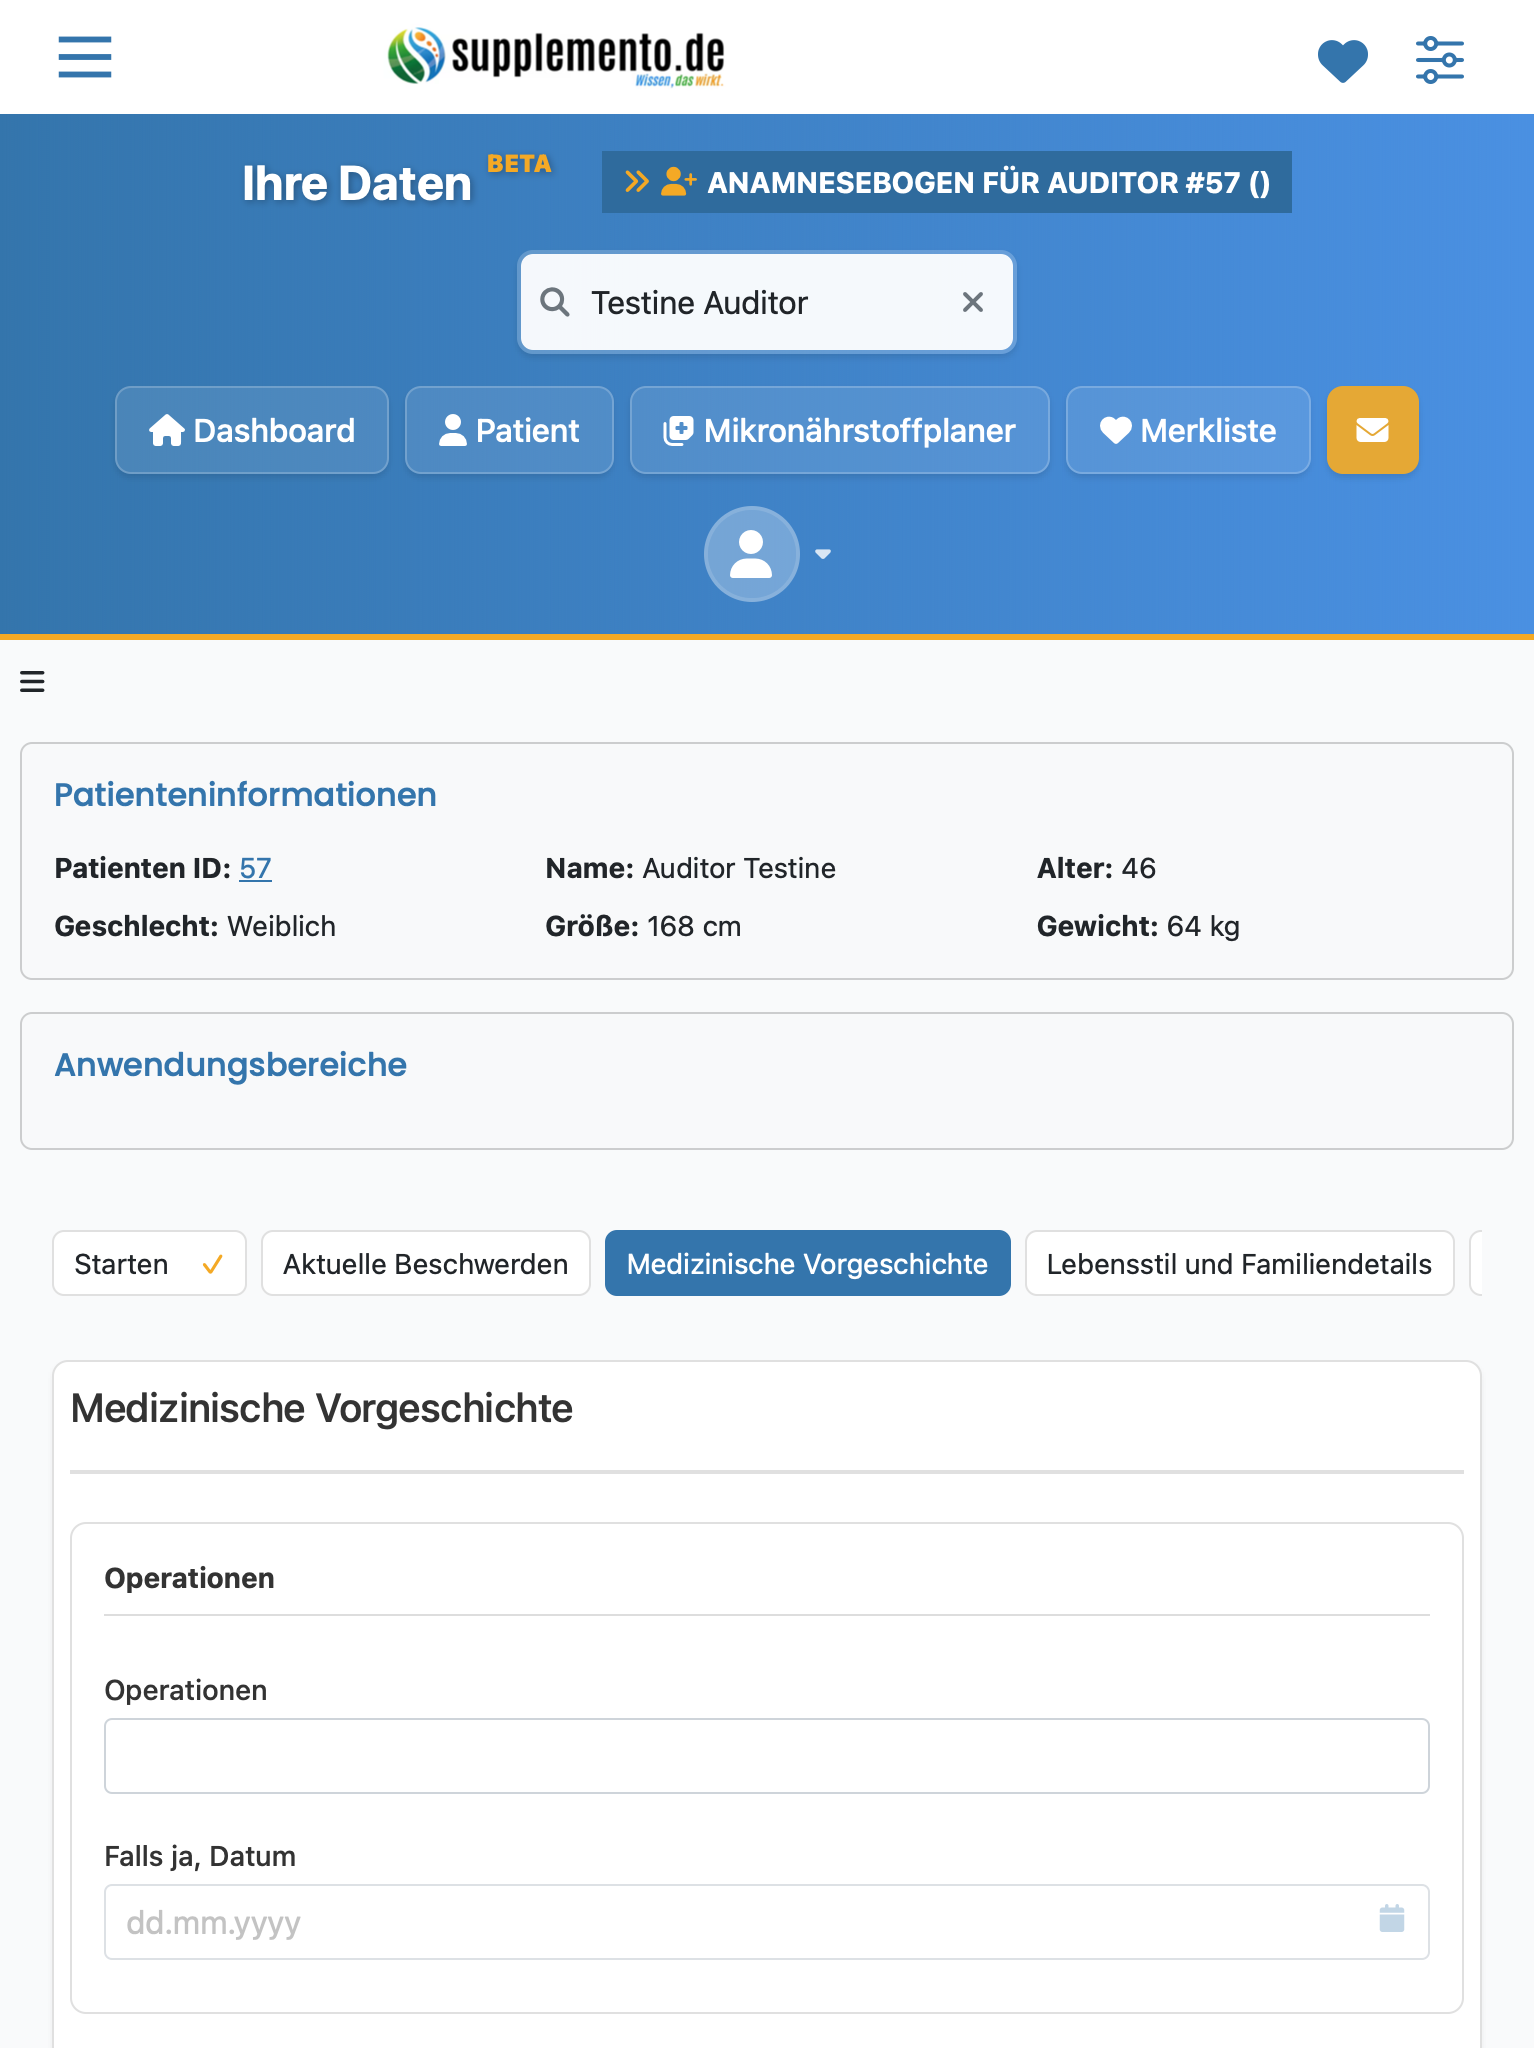Image resolution: width=1534 pixels, height=2048 pixels.
Task: Open the calendar date picker icon
Action: [1391, 1918]
